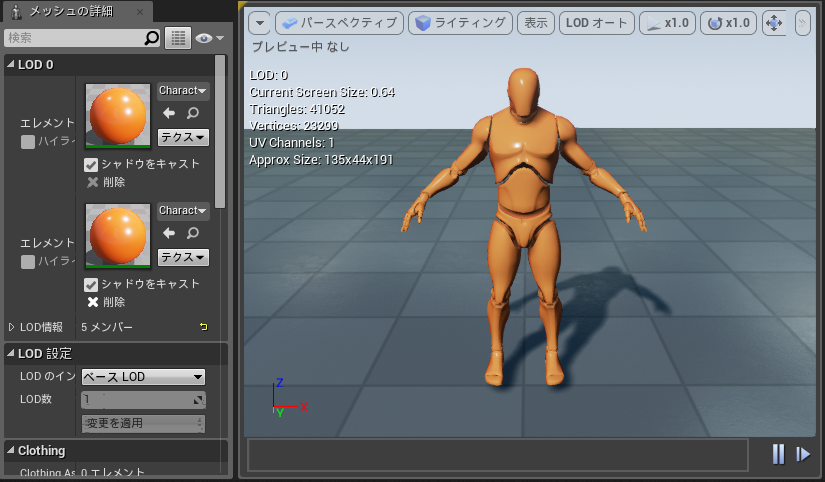Toggle the second シャドウをキャスト checkbox

point(91,284)
